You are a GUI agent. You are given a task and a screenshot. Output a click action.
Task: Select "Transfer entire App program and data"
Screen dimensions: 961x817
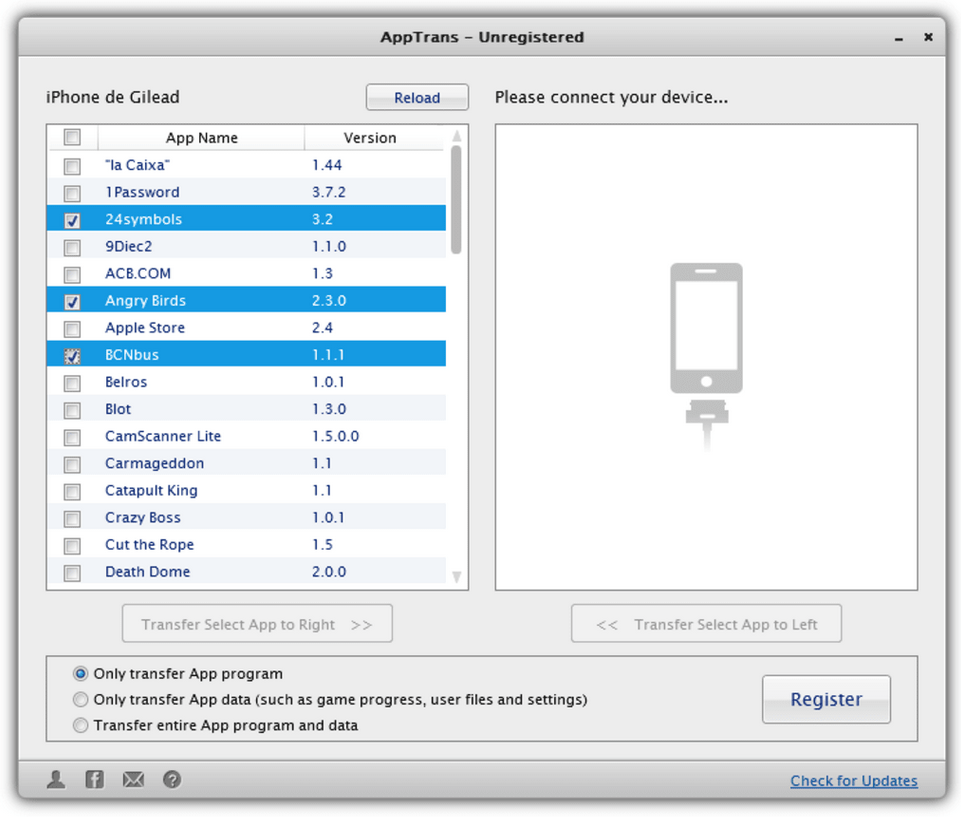click(x=80, y=725)
